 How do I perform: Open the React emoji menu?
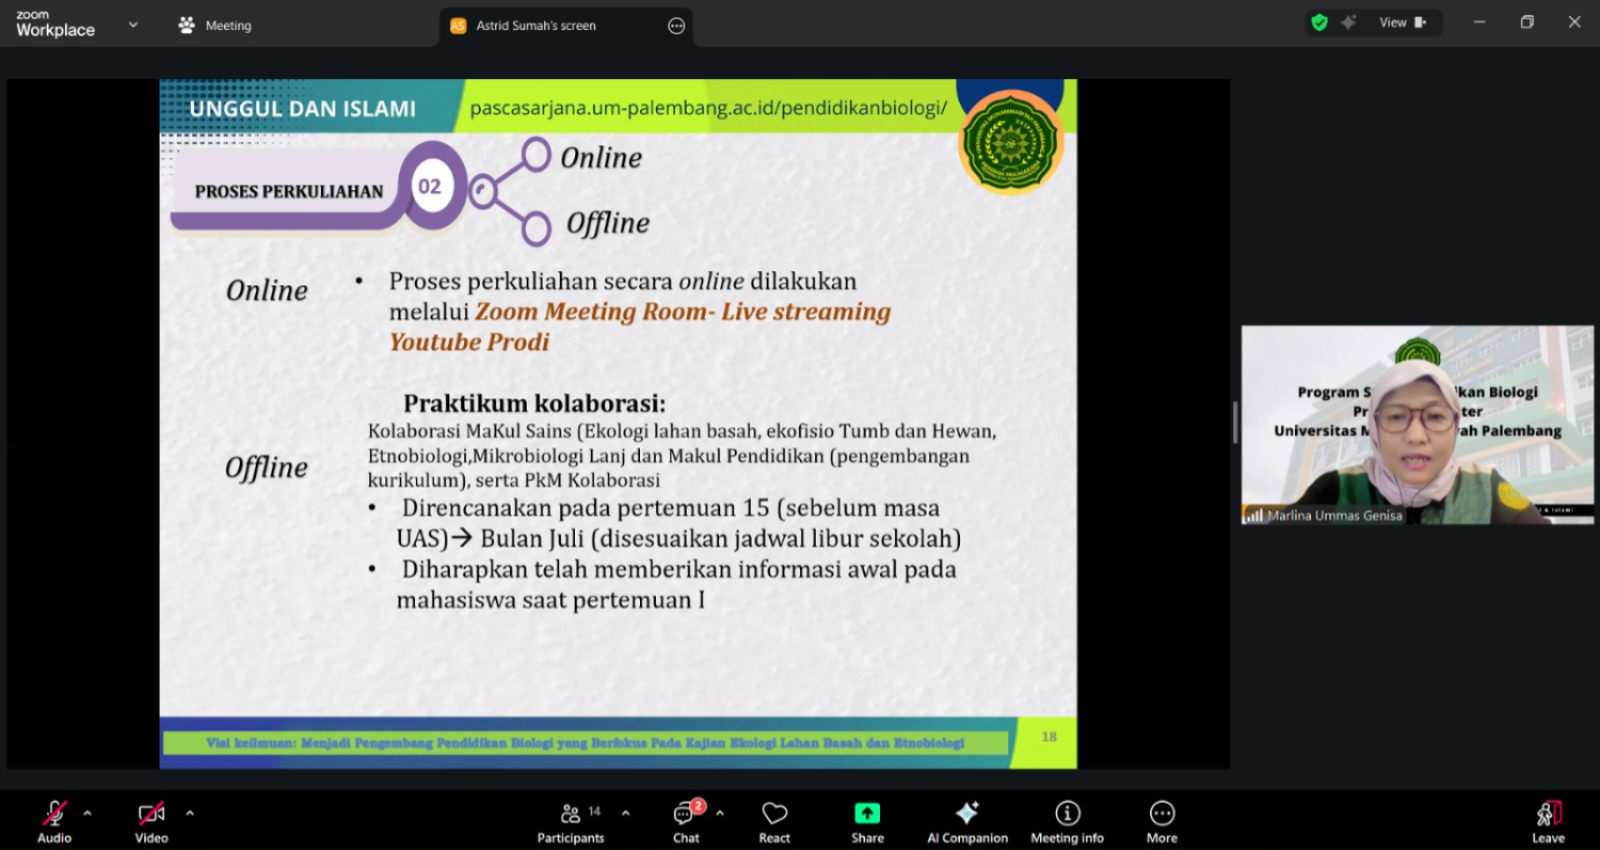click(774, 821)
